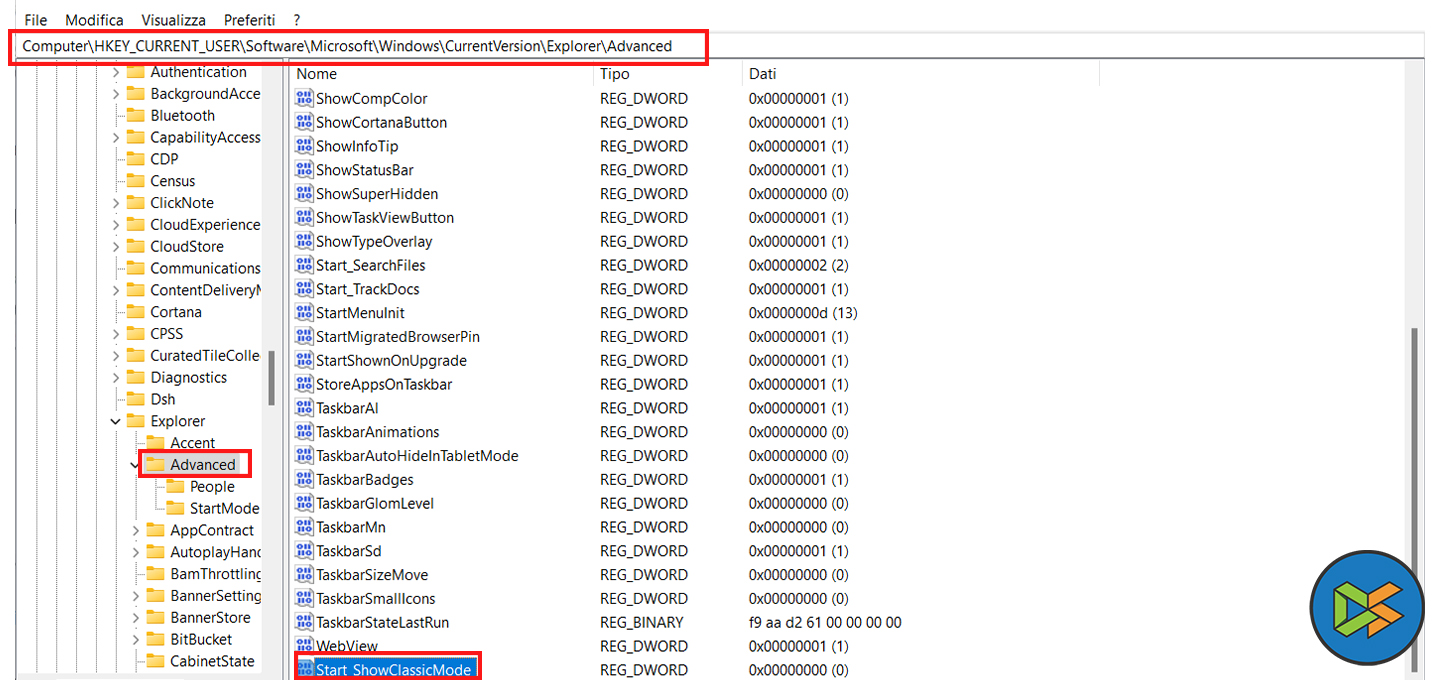Click the Start_SearchFiles value icon
The height and width of the screenshot is (680, 1440).
pyautogui.click(x=304, y=265)
